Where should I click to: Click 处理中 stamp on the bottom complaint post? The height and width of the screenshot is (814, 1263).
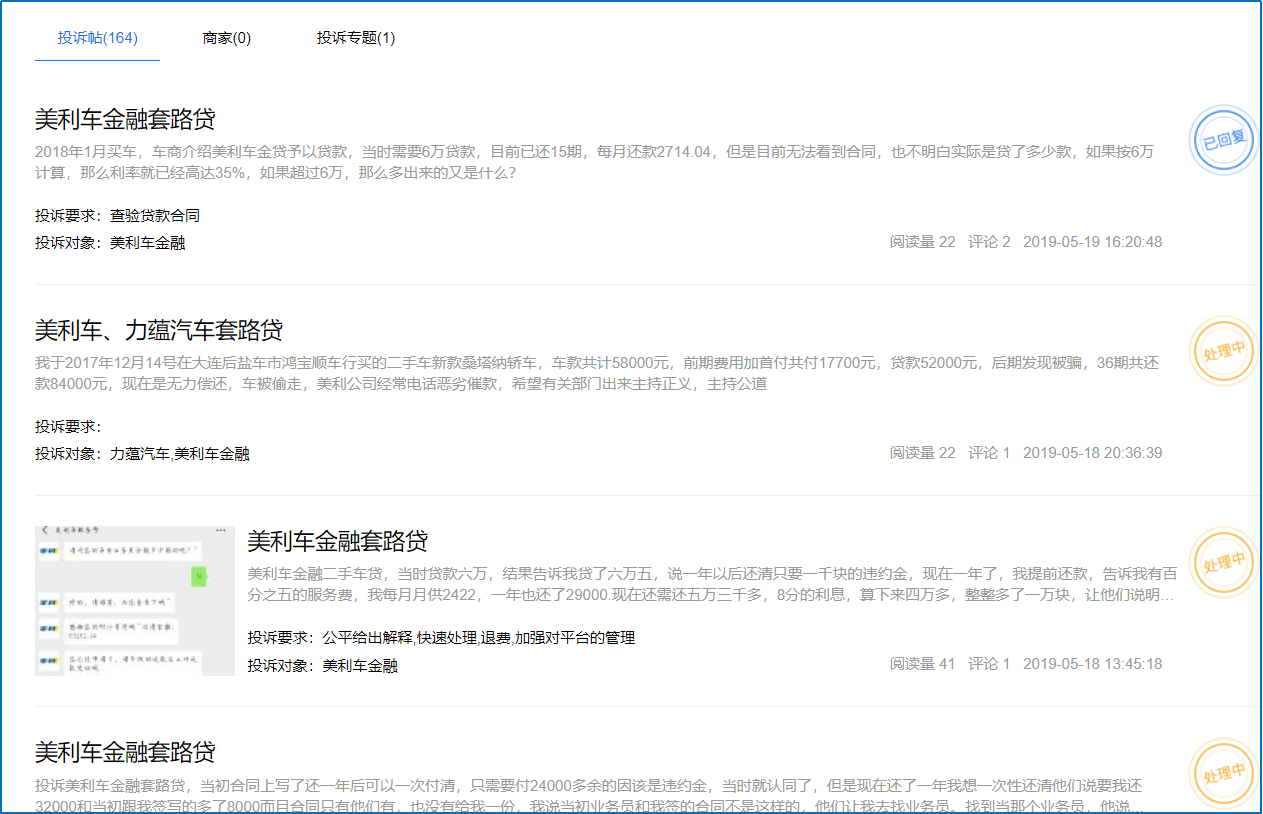(x=1223, y=773)
